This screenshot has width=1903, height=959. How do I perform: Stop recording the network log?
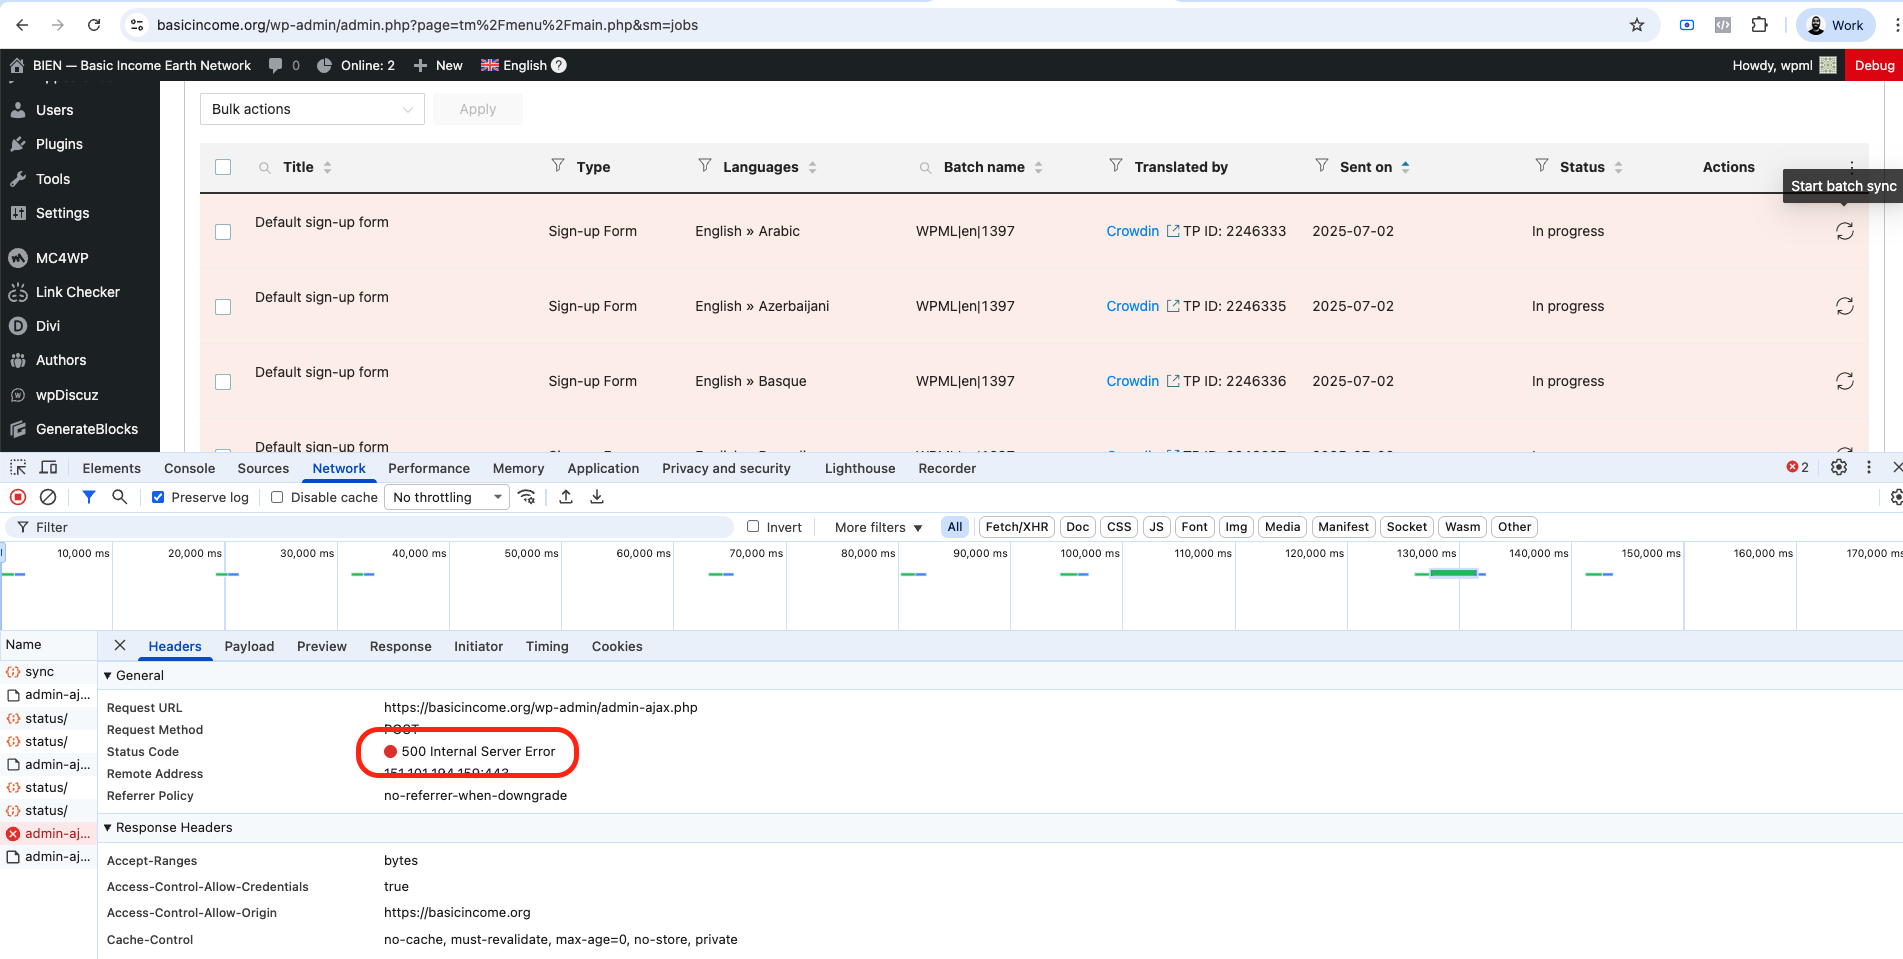point(18,497)
